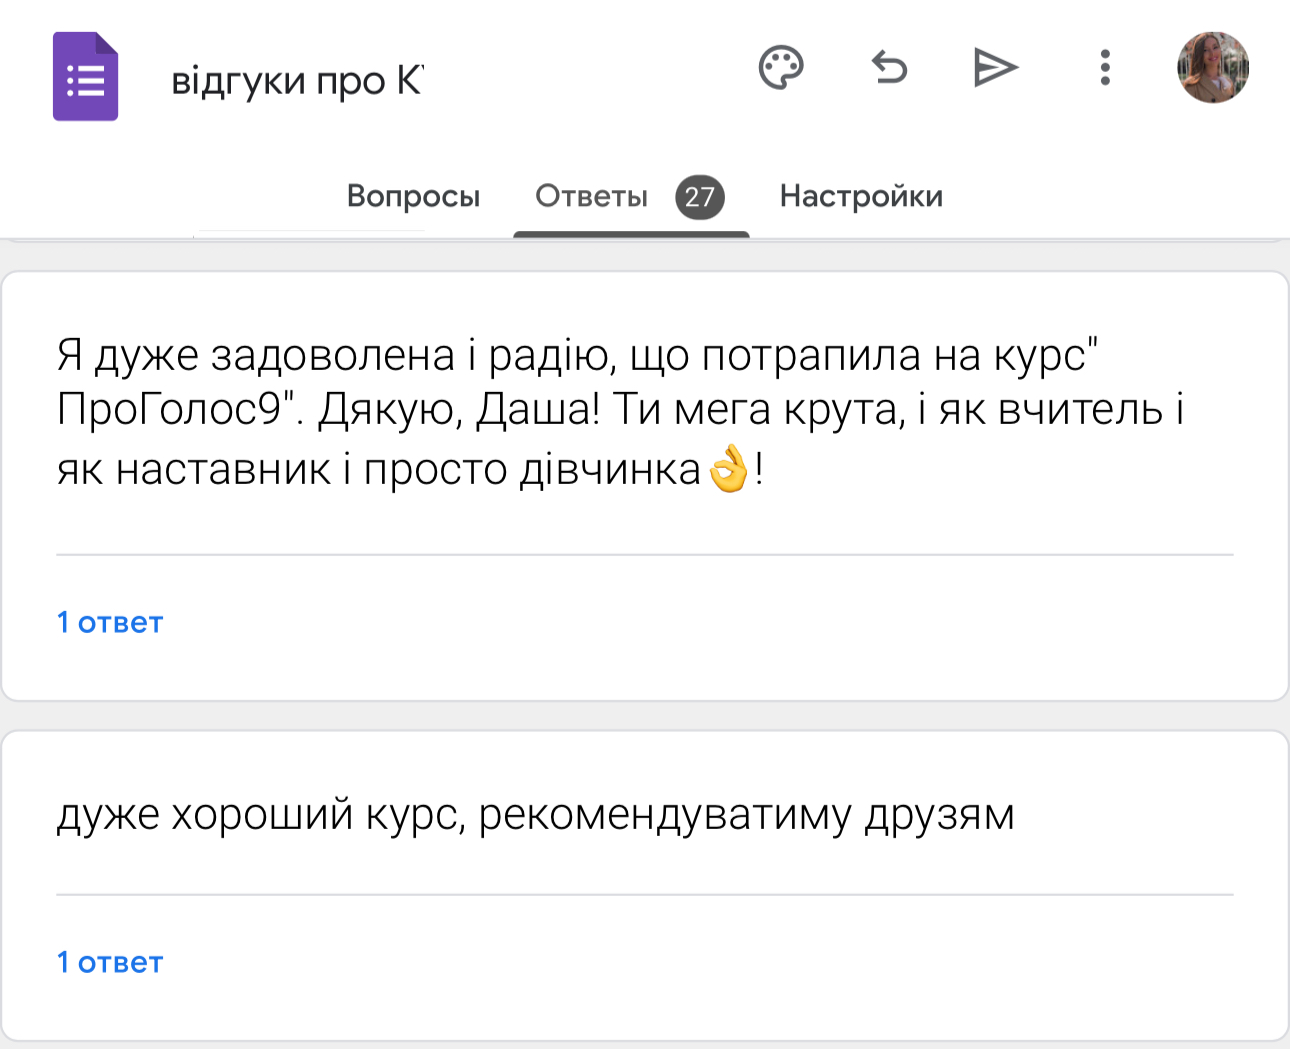The height and width of the screenshot is (1049, 1290).
Task: Go to the Настройки tab
Action: coord(861,196)
